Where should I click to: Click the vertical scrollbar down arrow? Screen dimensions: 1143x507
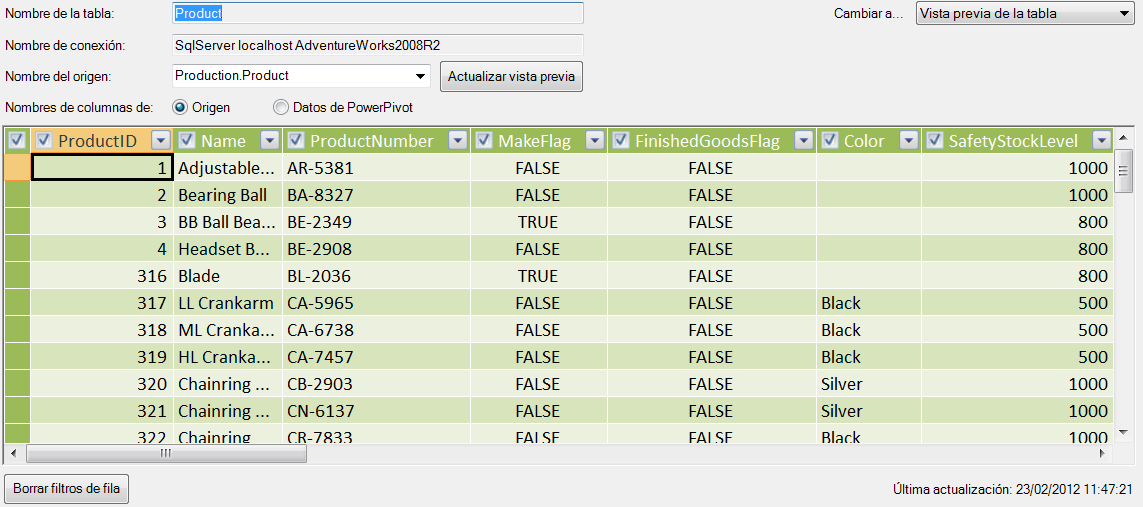click(x=1123, y=432)
